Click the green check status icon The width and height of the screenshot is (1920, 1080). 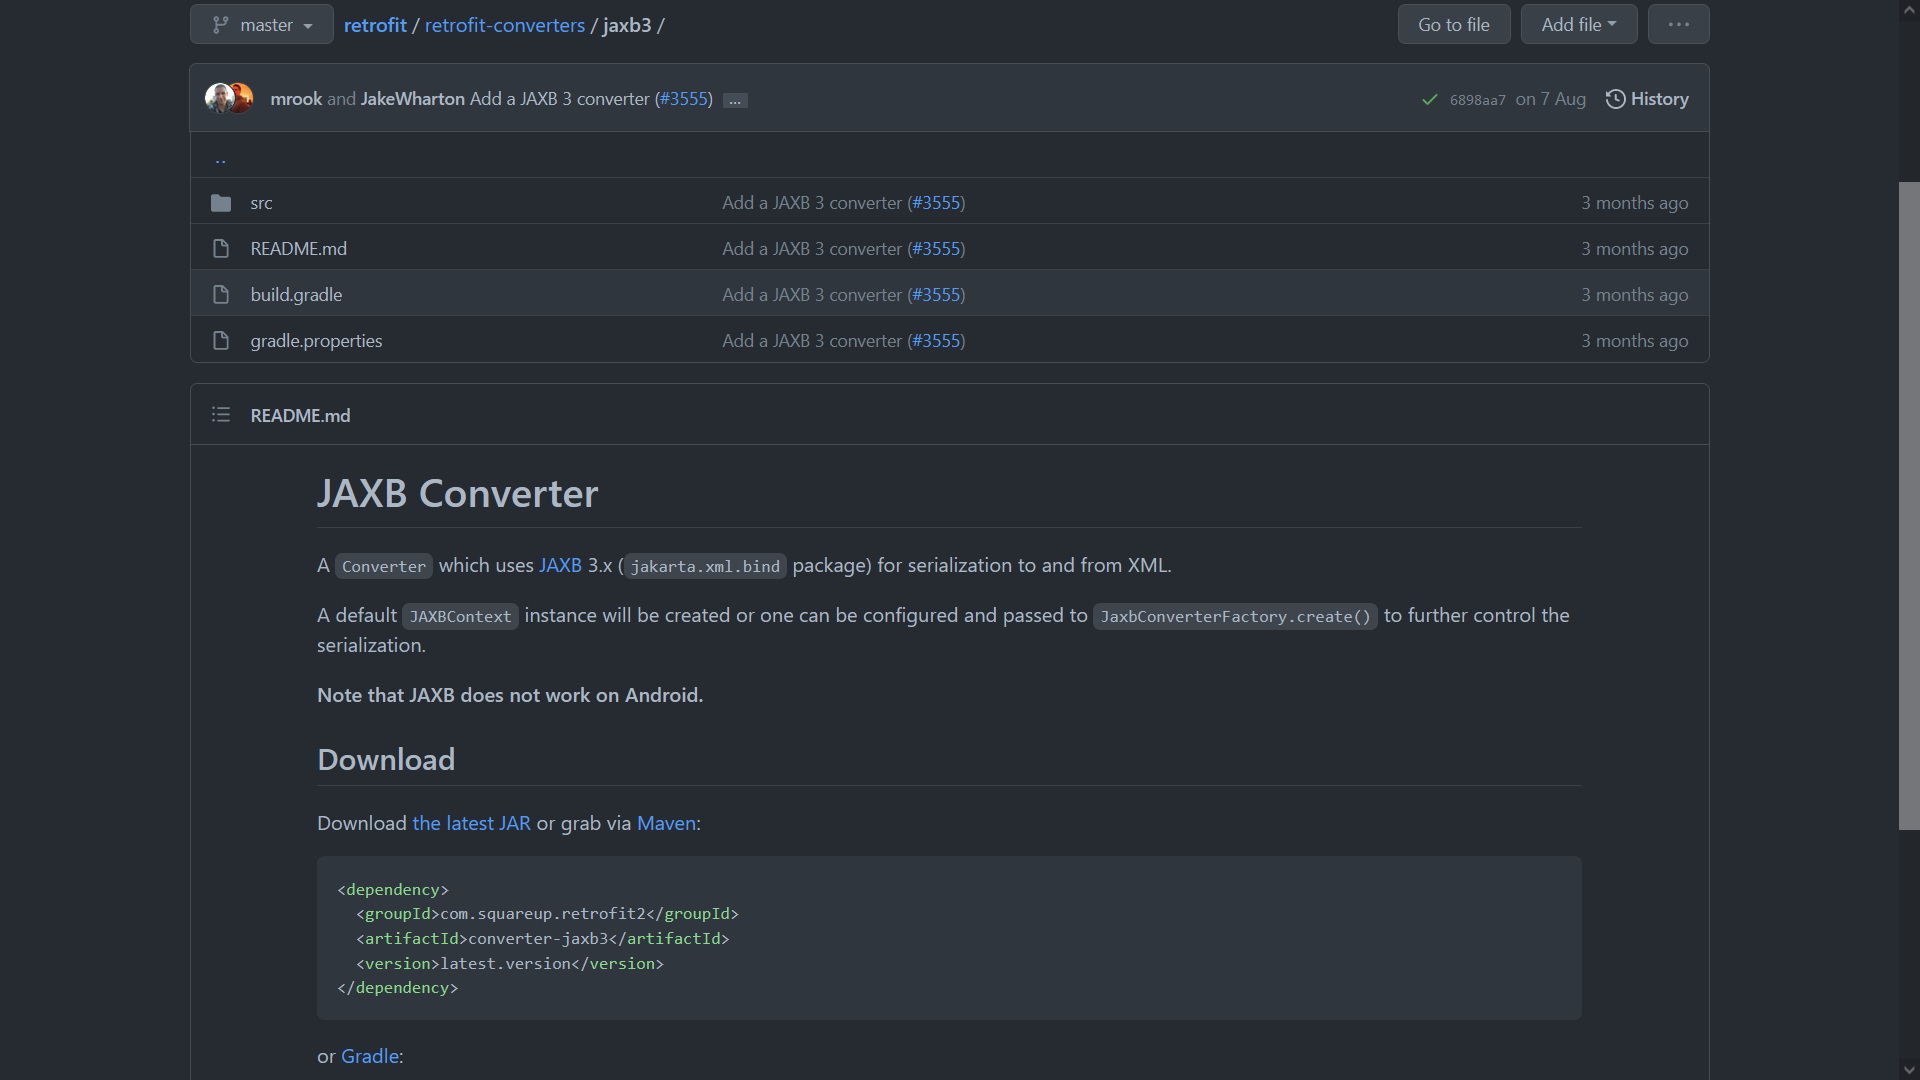[x=1429, y=99]
